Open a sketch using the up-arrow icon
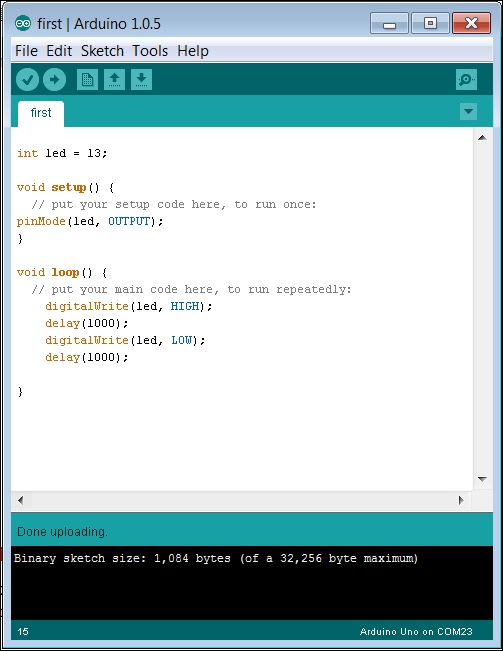 115,79
